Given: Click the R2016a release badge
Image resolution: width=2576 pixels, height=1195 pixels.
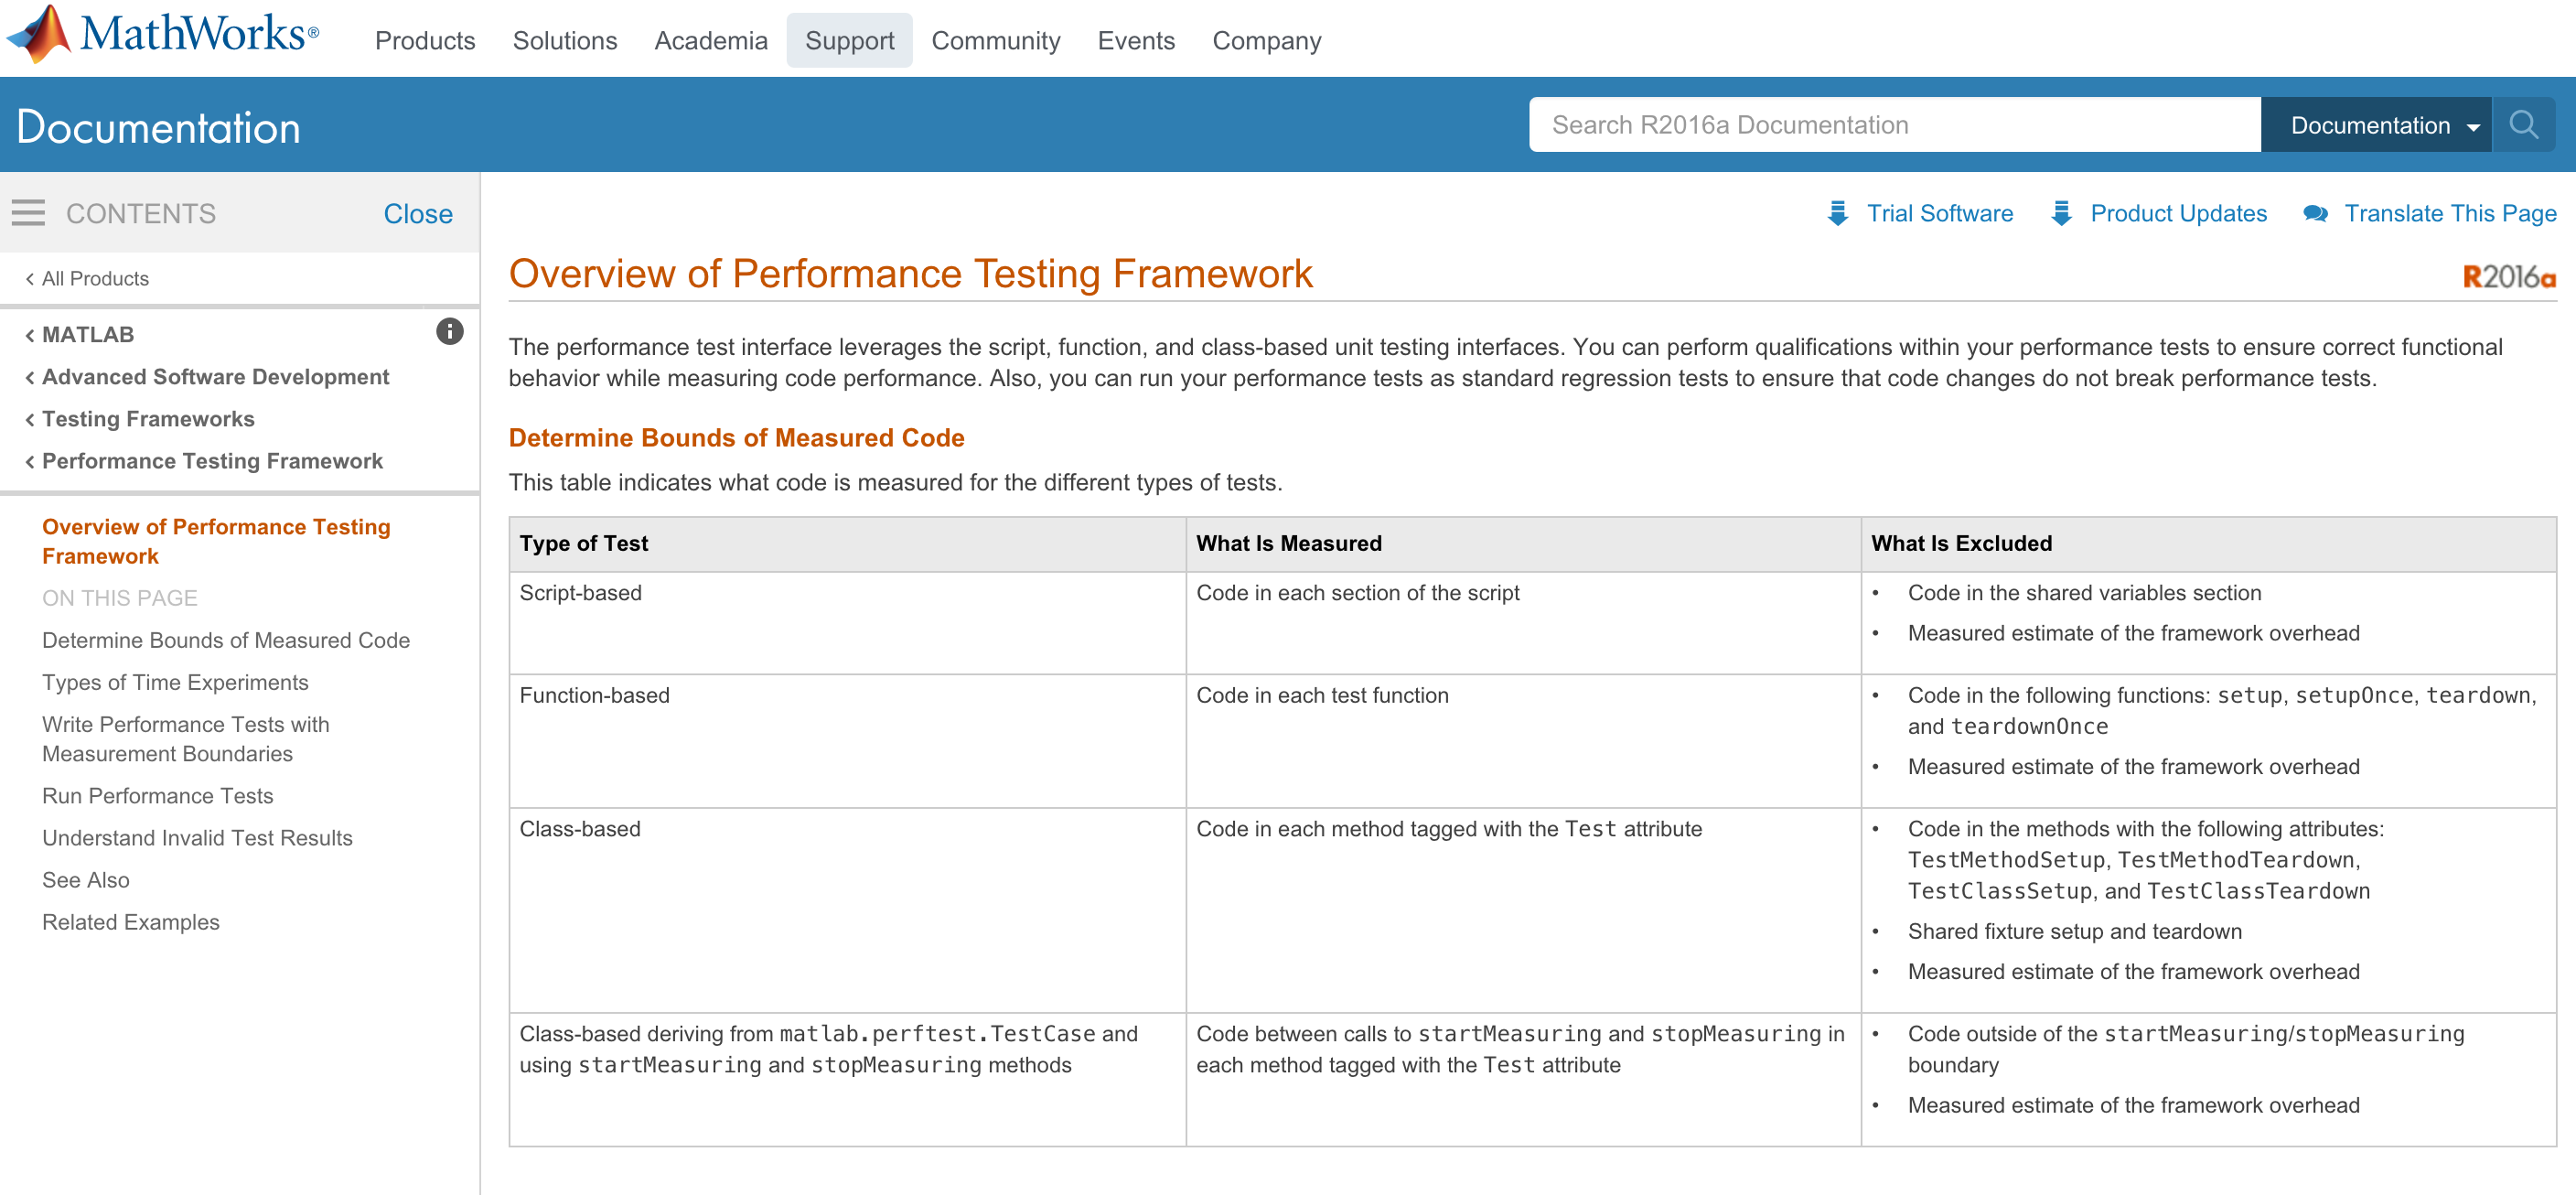Looking at the screenshot, I should pos(2508,277).
